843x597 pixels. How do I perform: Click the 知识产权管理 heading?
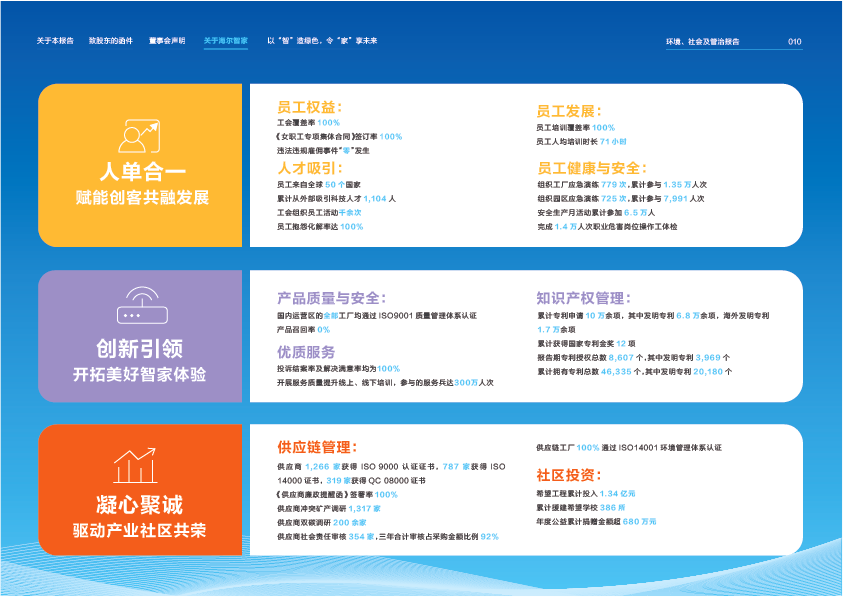[583, 298]
